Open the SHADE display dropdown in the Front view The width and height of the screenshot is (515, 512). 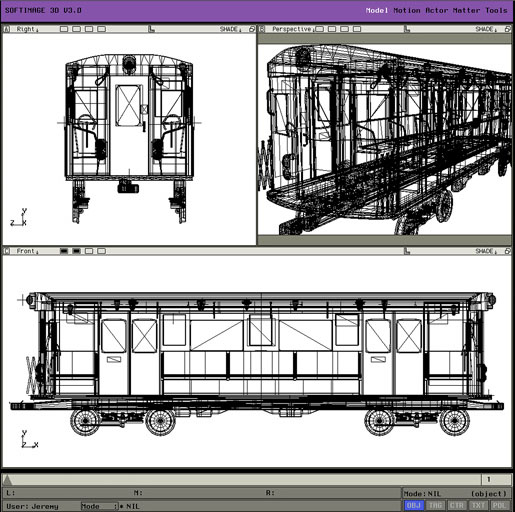point(486,251)
